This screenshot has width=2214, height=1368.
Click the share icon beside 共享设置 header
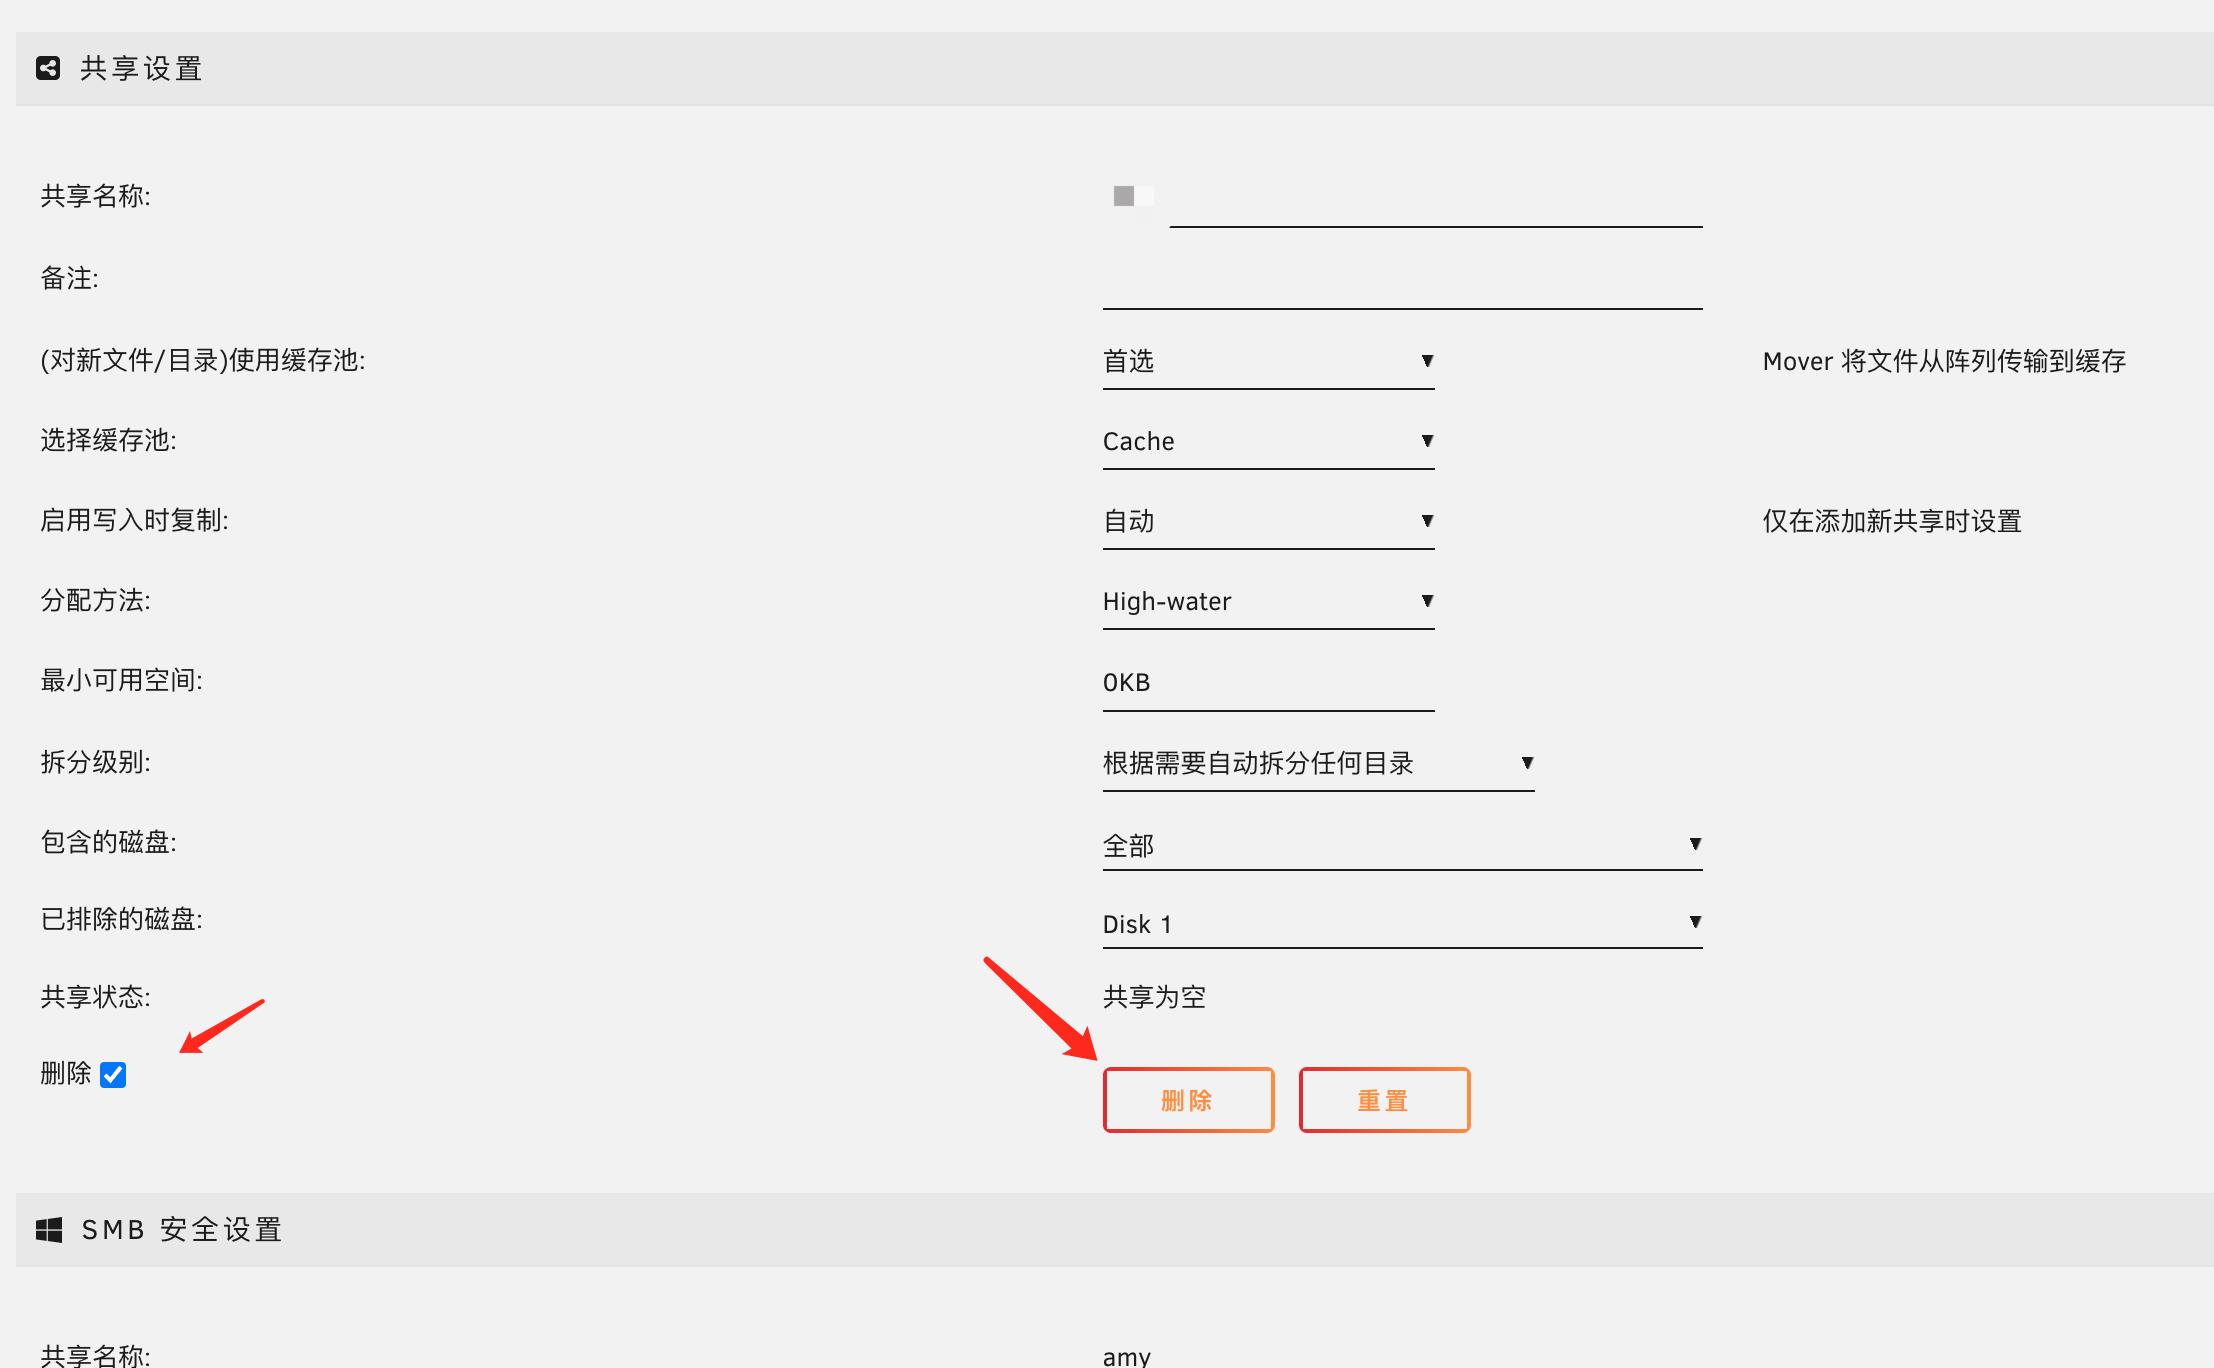(x=48, y=68)
